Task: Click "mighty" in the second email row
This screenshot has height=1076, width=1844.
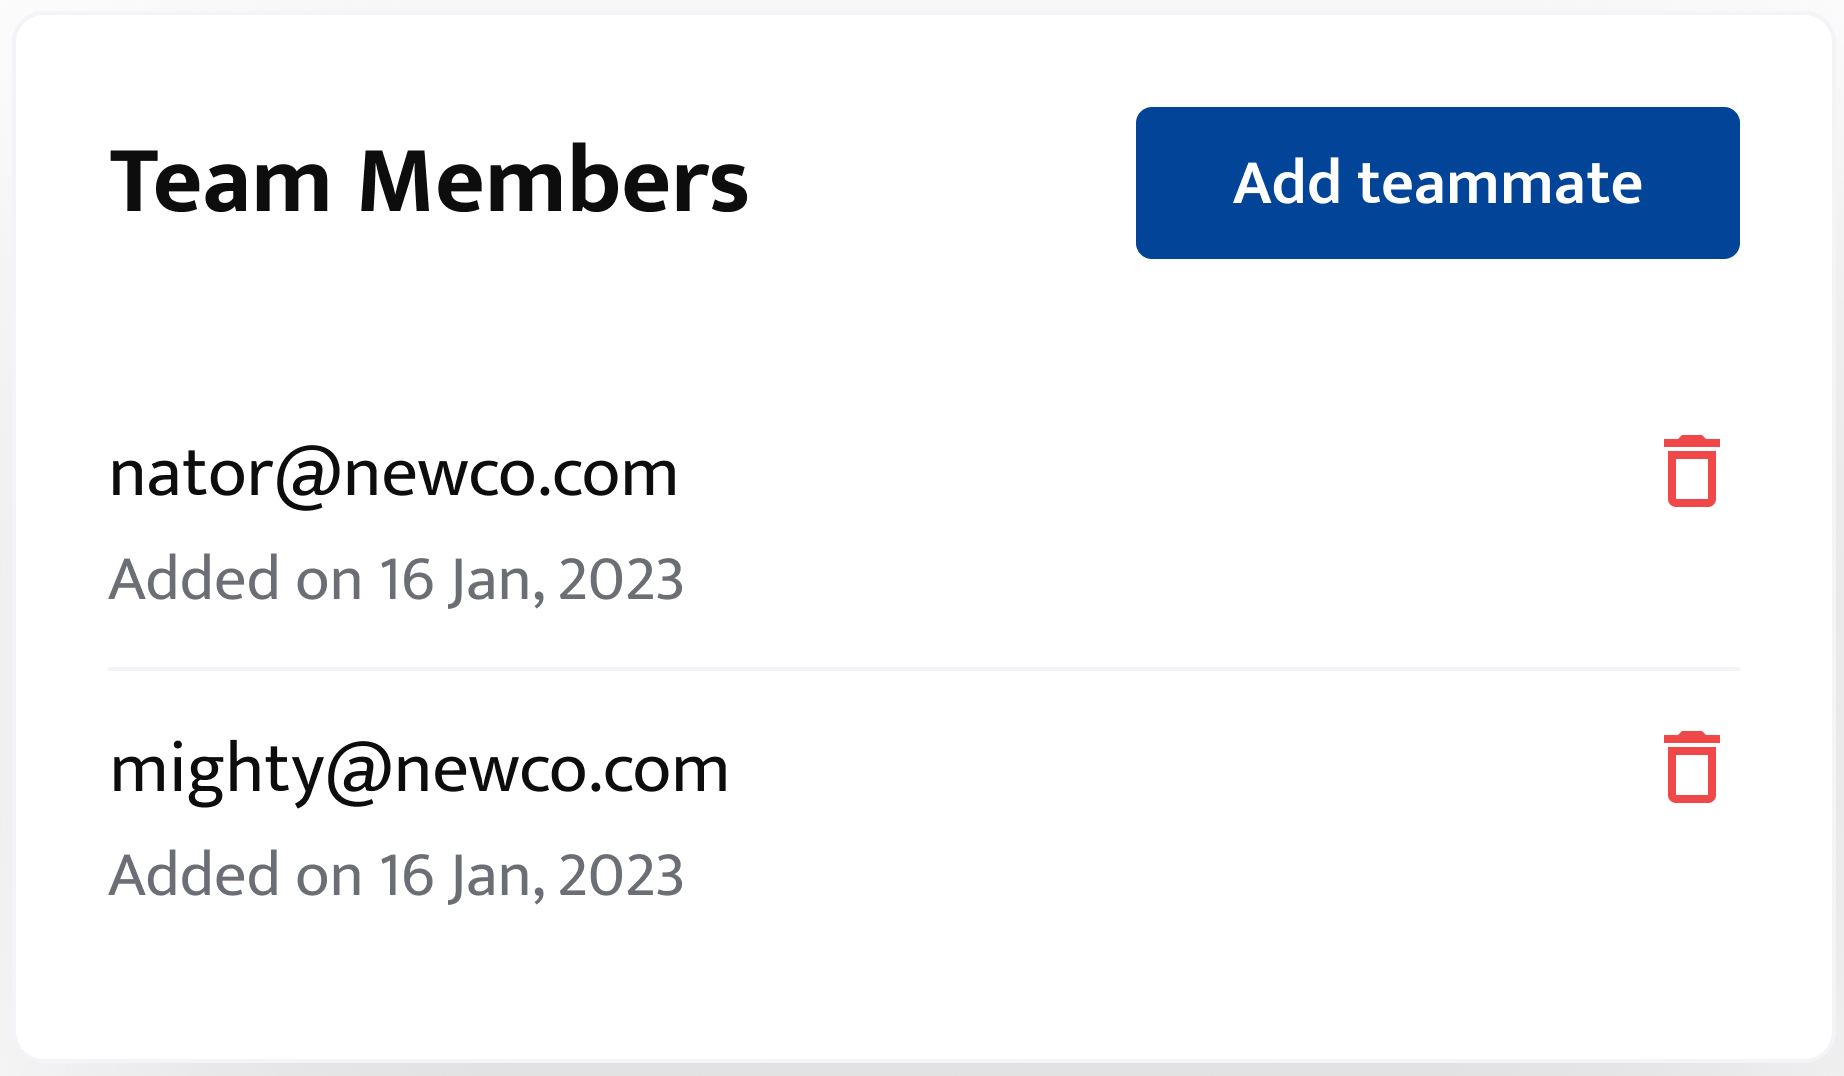Action: click(x=215, y=769)
